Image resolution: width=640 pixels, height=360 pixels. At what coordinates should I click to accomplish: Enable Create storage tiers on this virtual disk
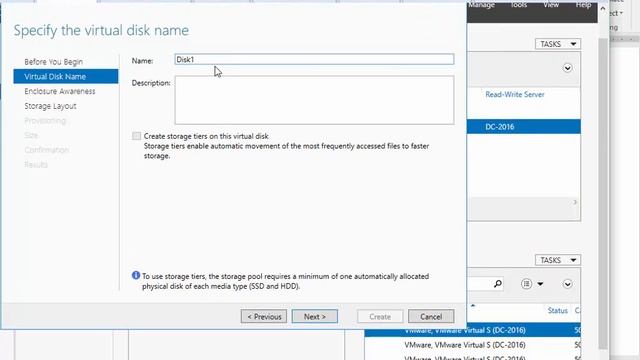click(x=136, y=136)
